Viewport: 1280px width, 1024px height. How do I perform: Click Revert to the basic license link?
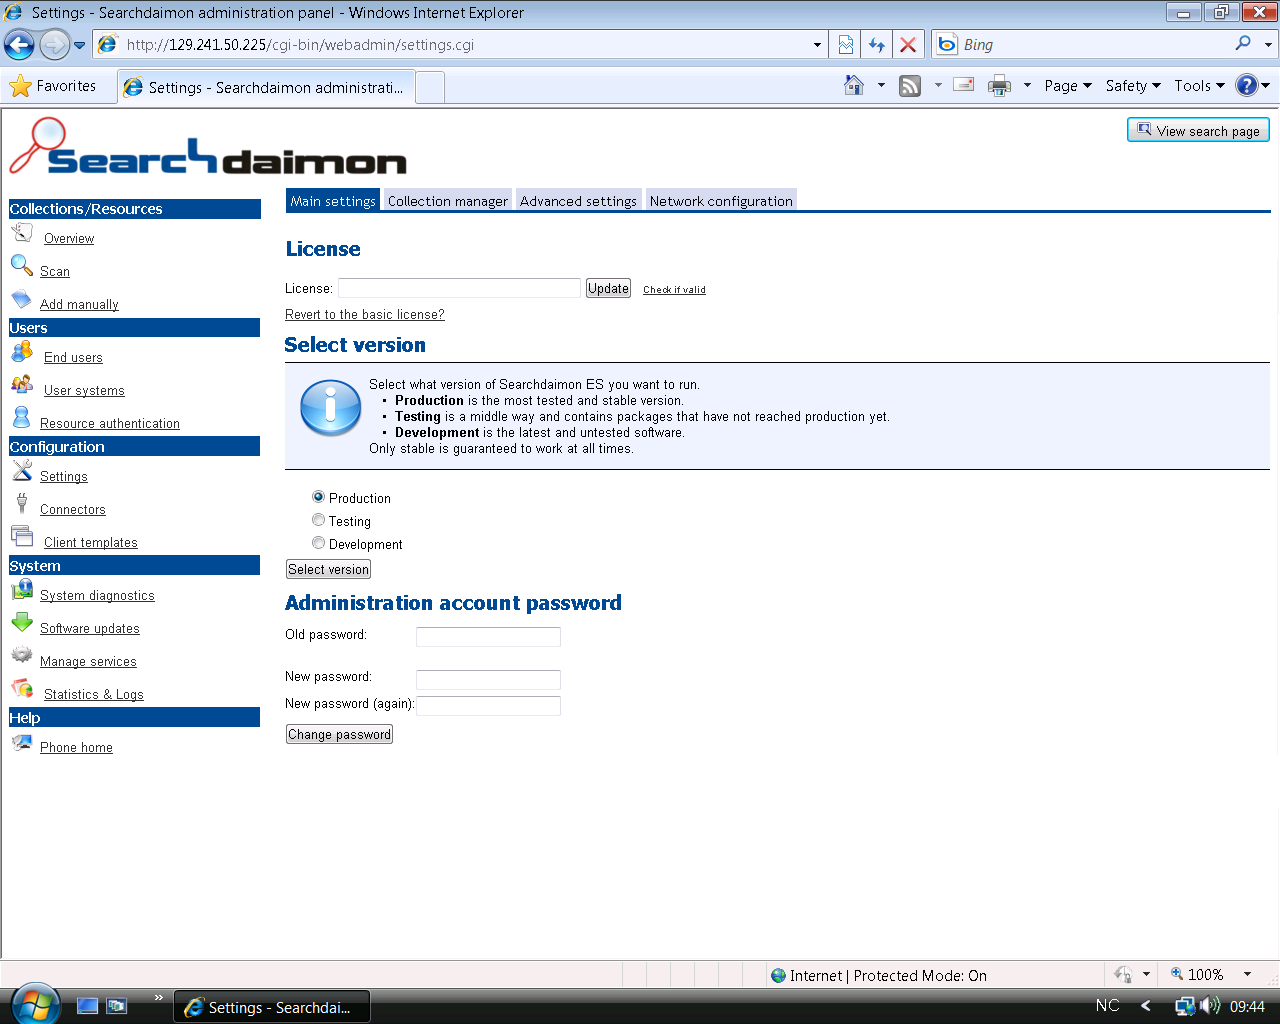click(x=365, y=314)
